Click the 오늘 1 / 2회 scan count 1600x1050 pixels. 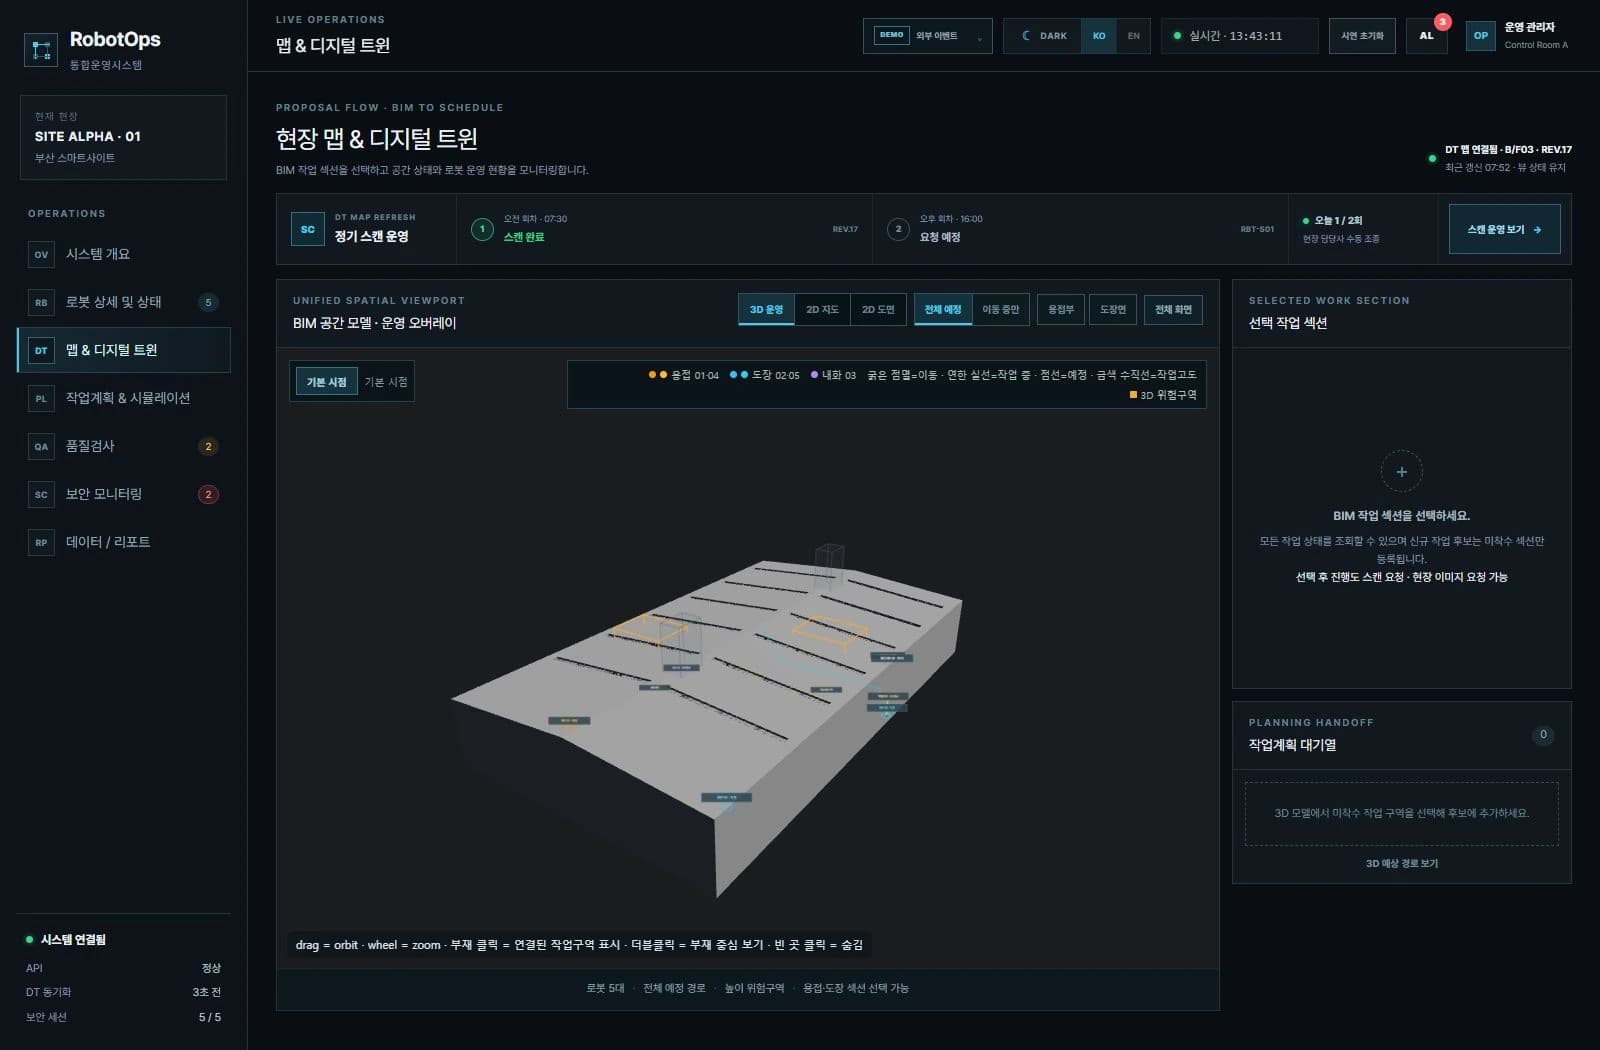click(x=1338, y=220)
